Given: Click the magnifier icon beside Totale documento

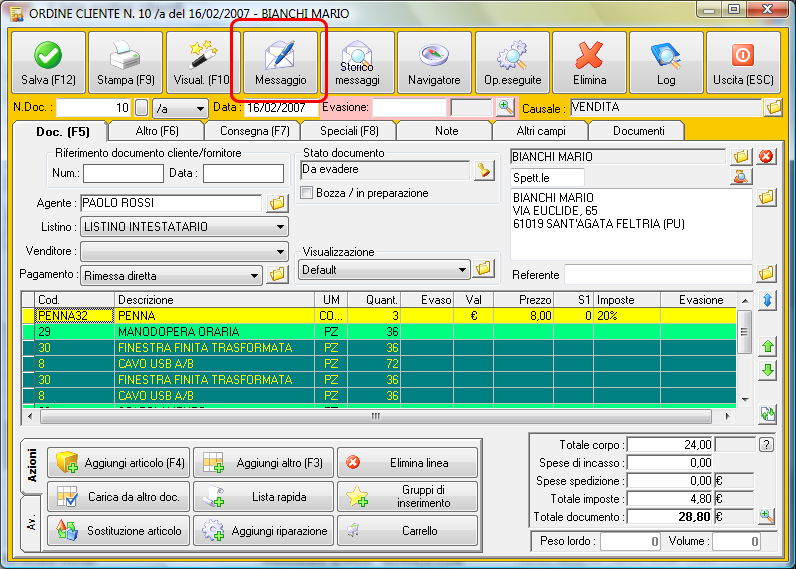Looking at the screenshot, I should pyautogui.click(x=767, y=517).
